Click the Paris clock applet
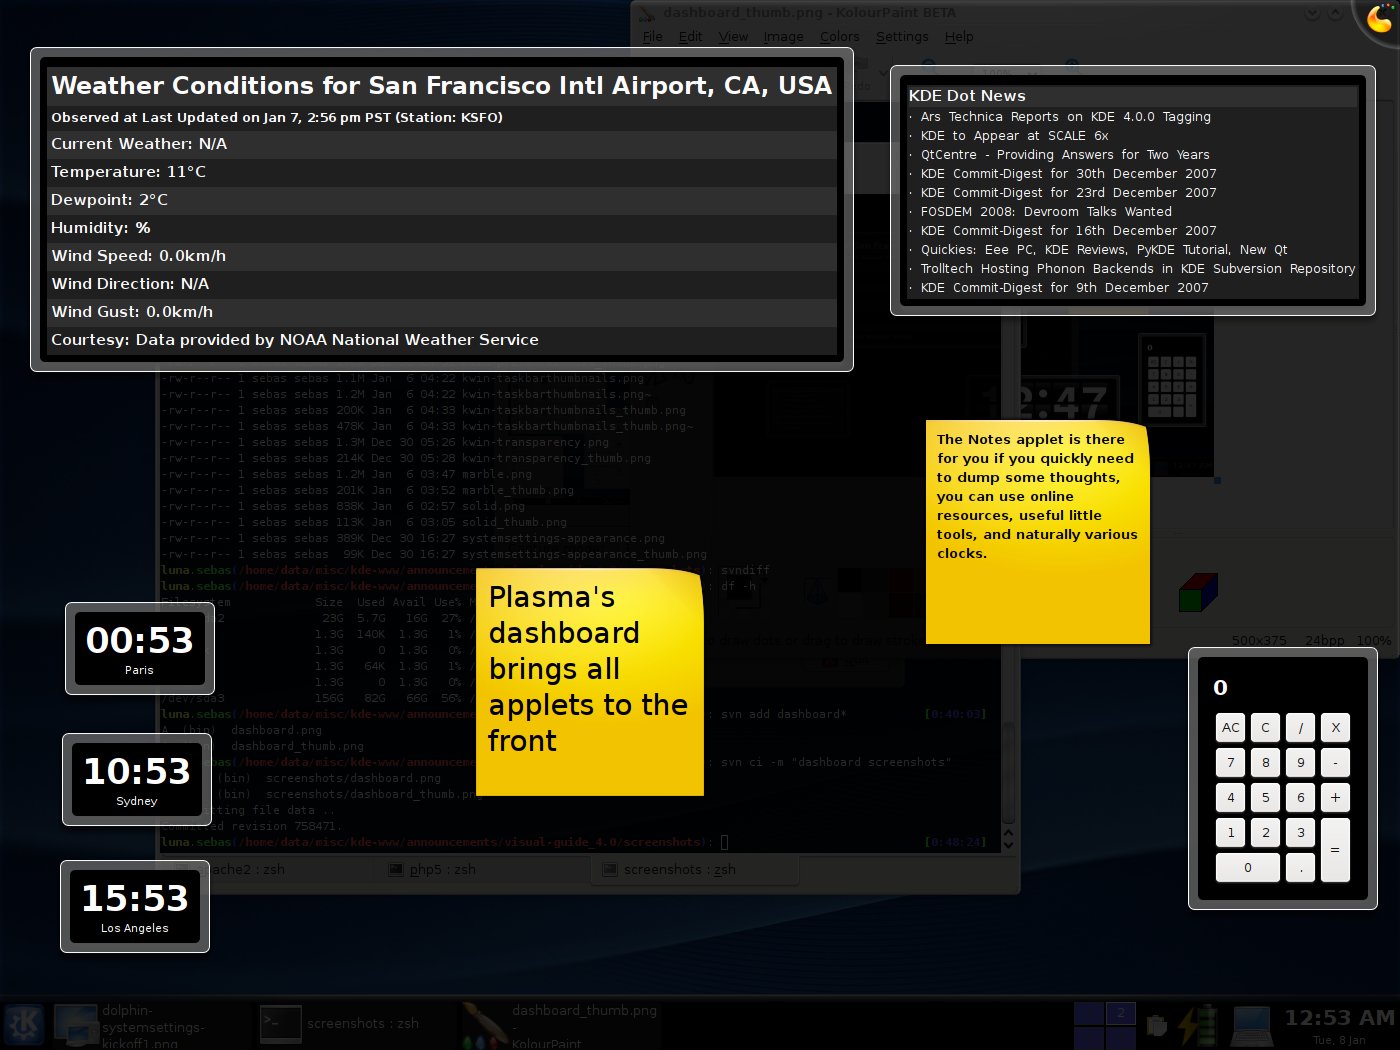The width and height of the screenshot is (1400, 1050). coord(140,648)
